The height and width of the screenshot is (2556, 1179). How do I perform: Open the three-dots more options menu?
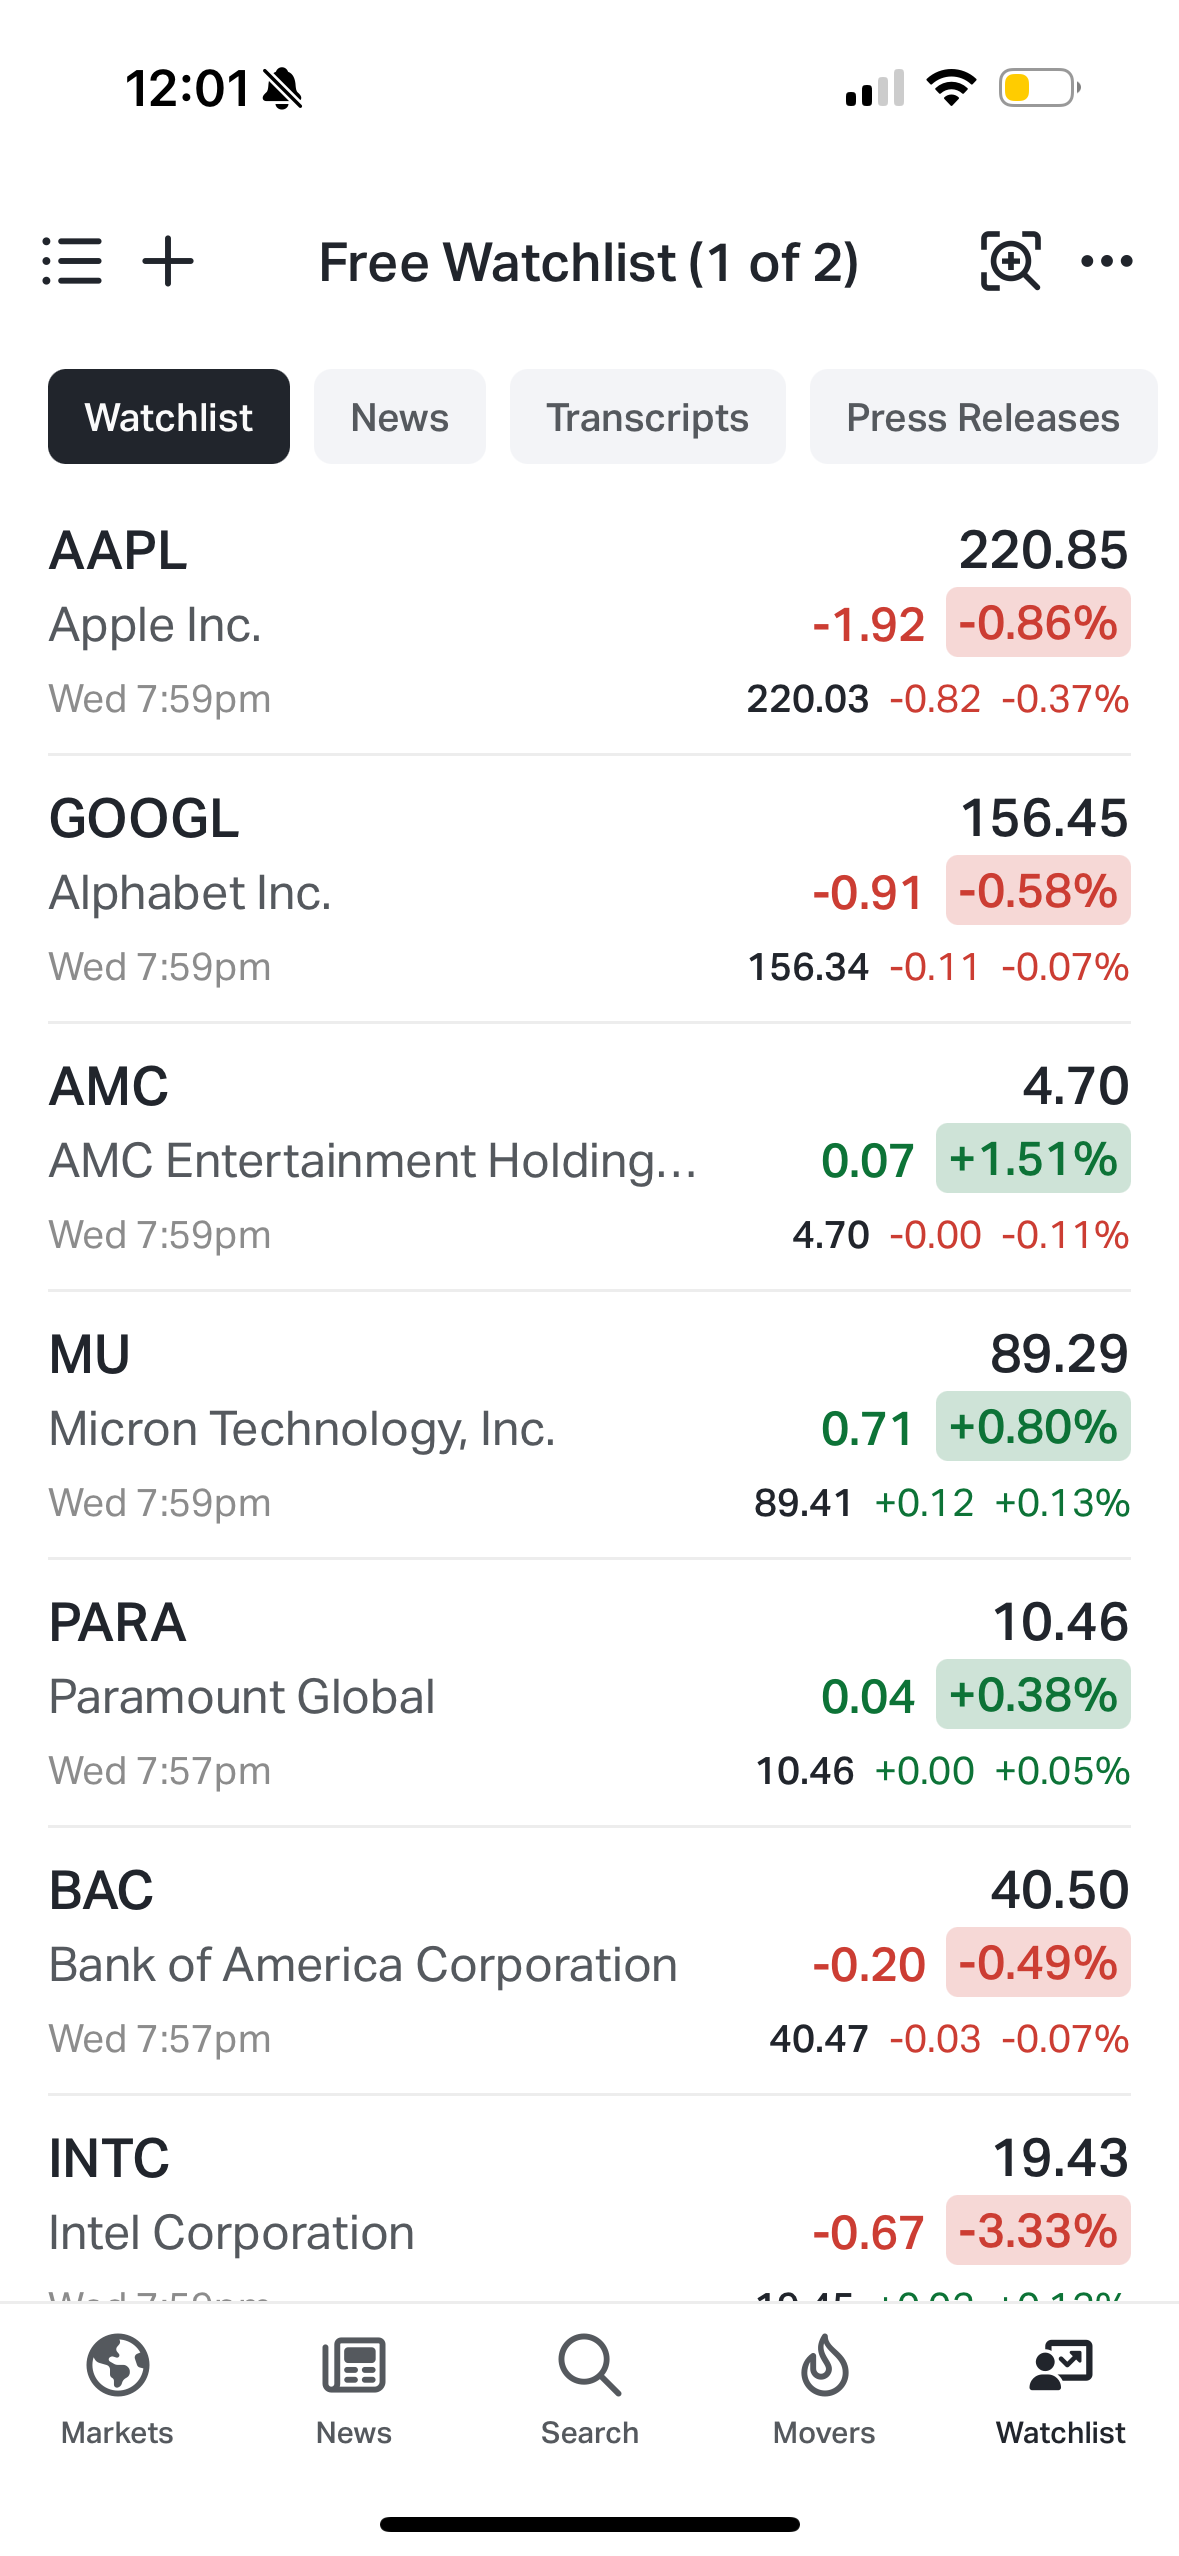click(1107, 262)
